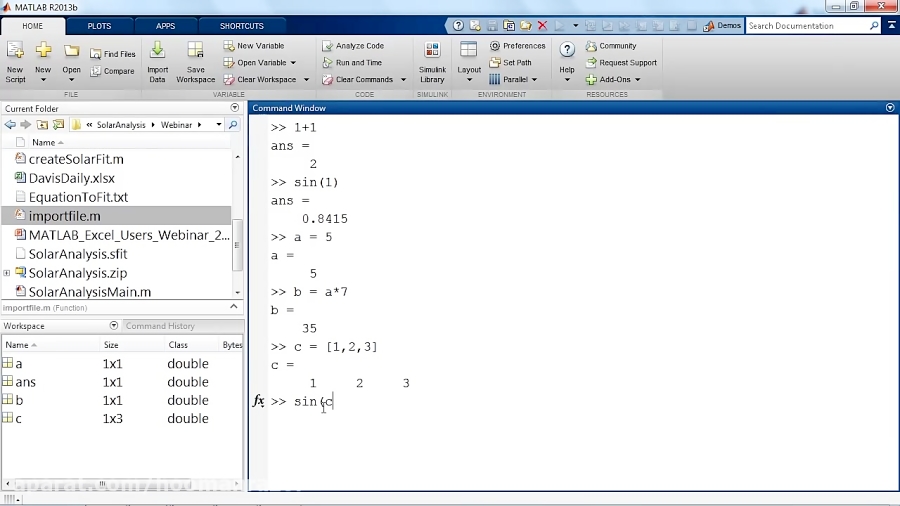
Task: Expand the Open dropdown arrow
Action: [x=71, y=80]
